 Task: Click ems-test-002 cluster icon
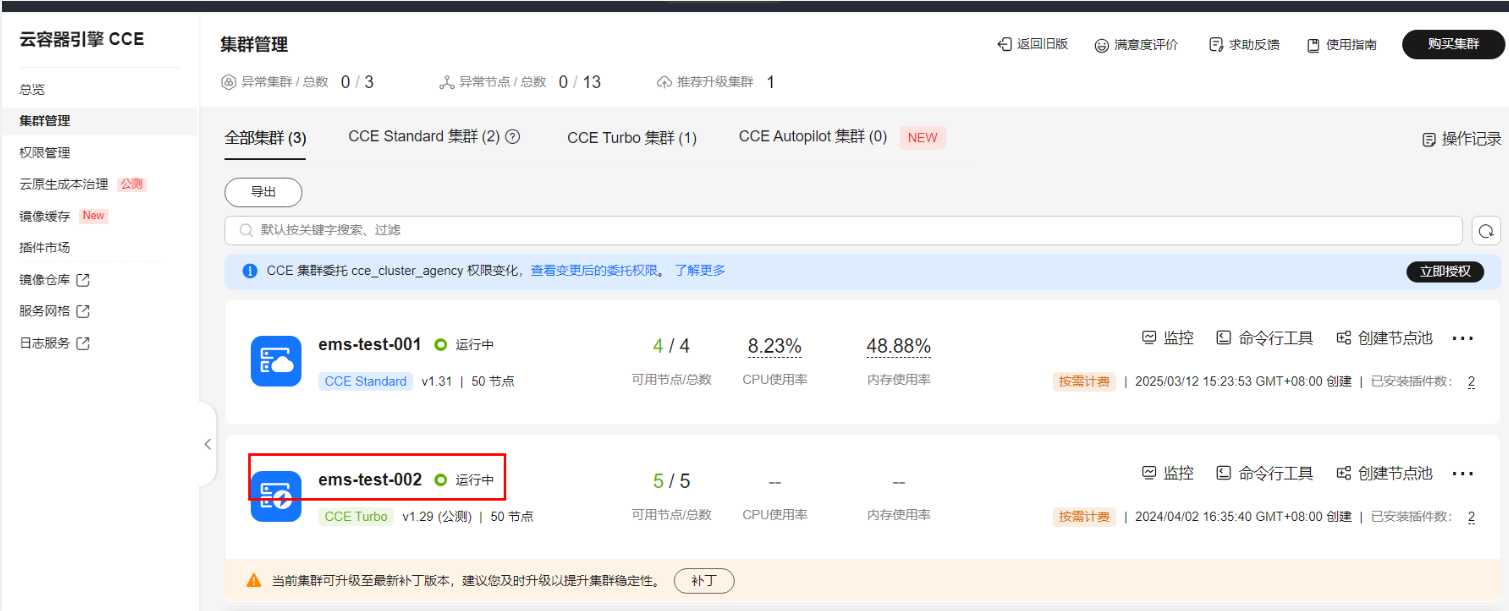pyautogui.click(x=276, y=496)
